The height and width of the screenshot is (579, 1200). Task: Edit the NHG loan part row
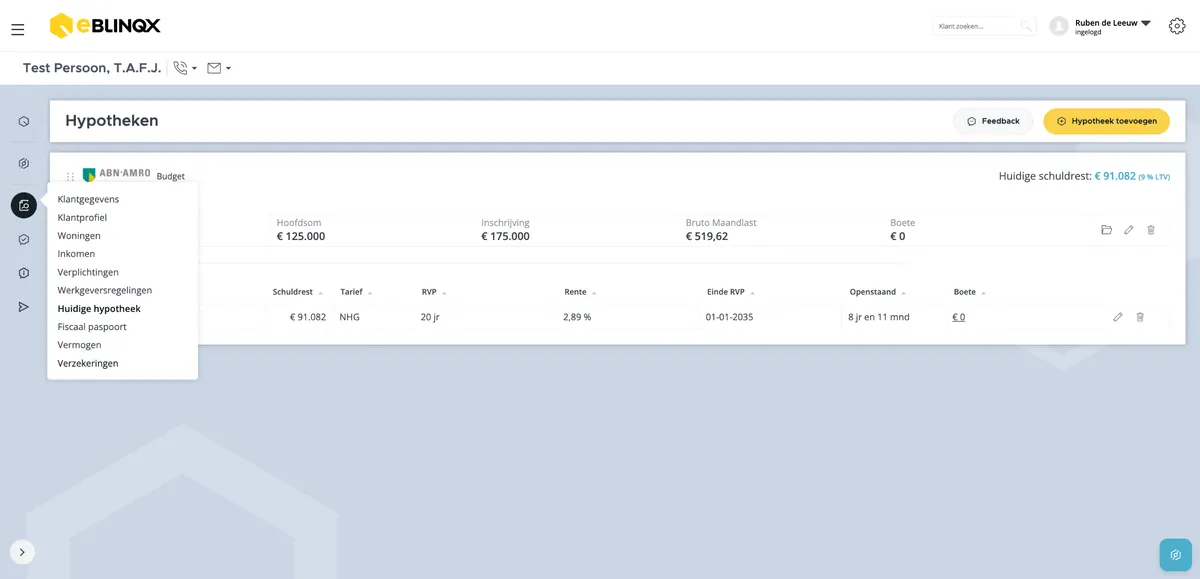[1118, 317]
